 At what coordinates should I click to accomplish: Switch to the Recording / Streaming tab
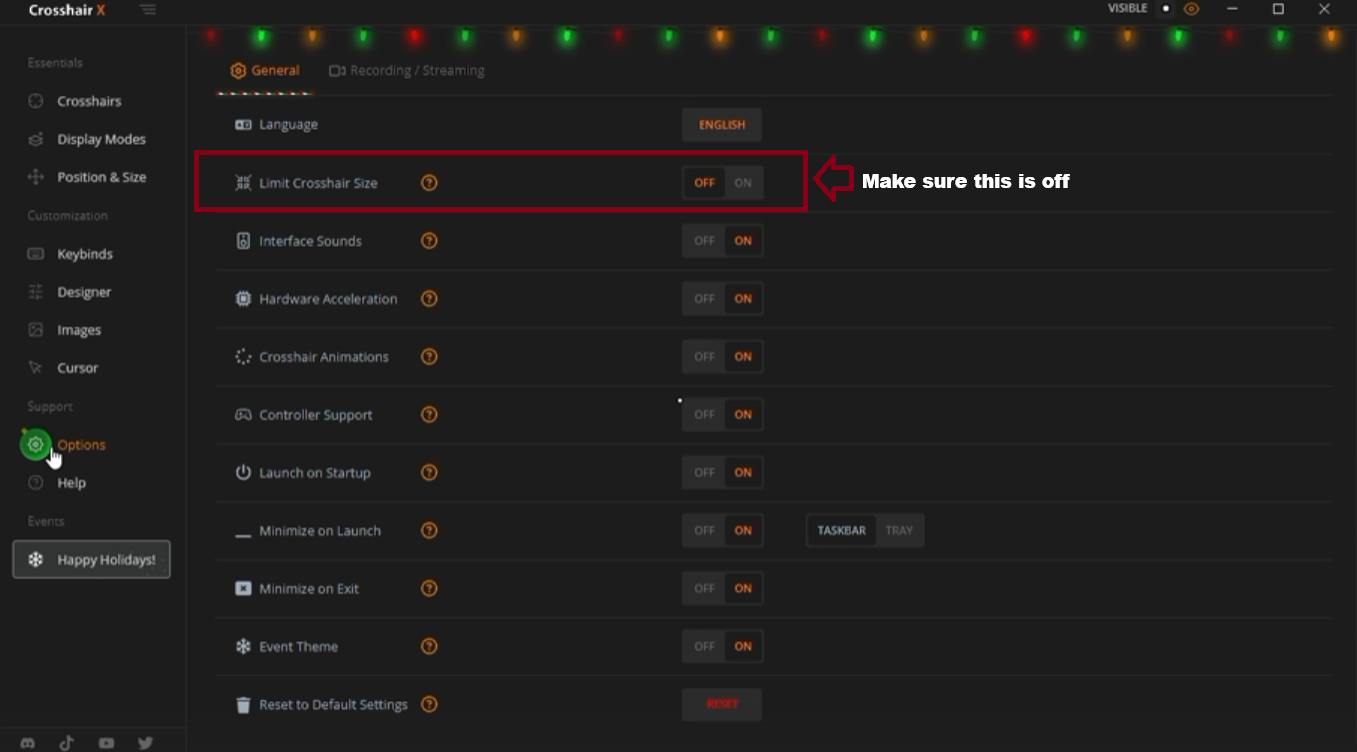pyautogui.click(x=407, y=71)
